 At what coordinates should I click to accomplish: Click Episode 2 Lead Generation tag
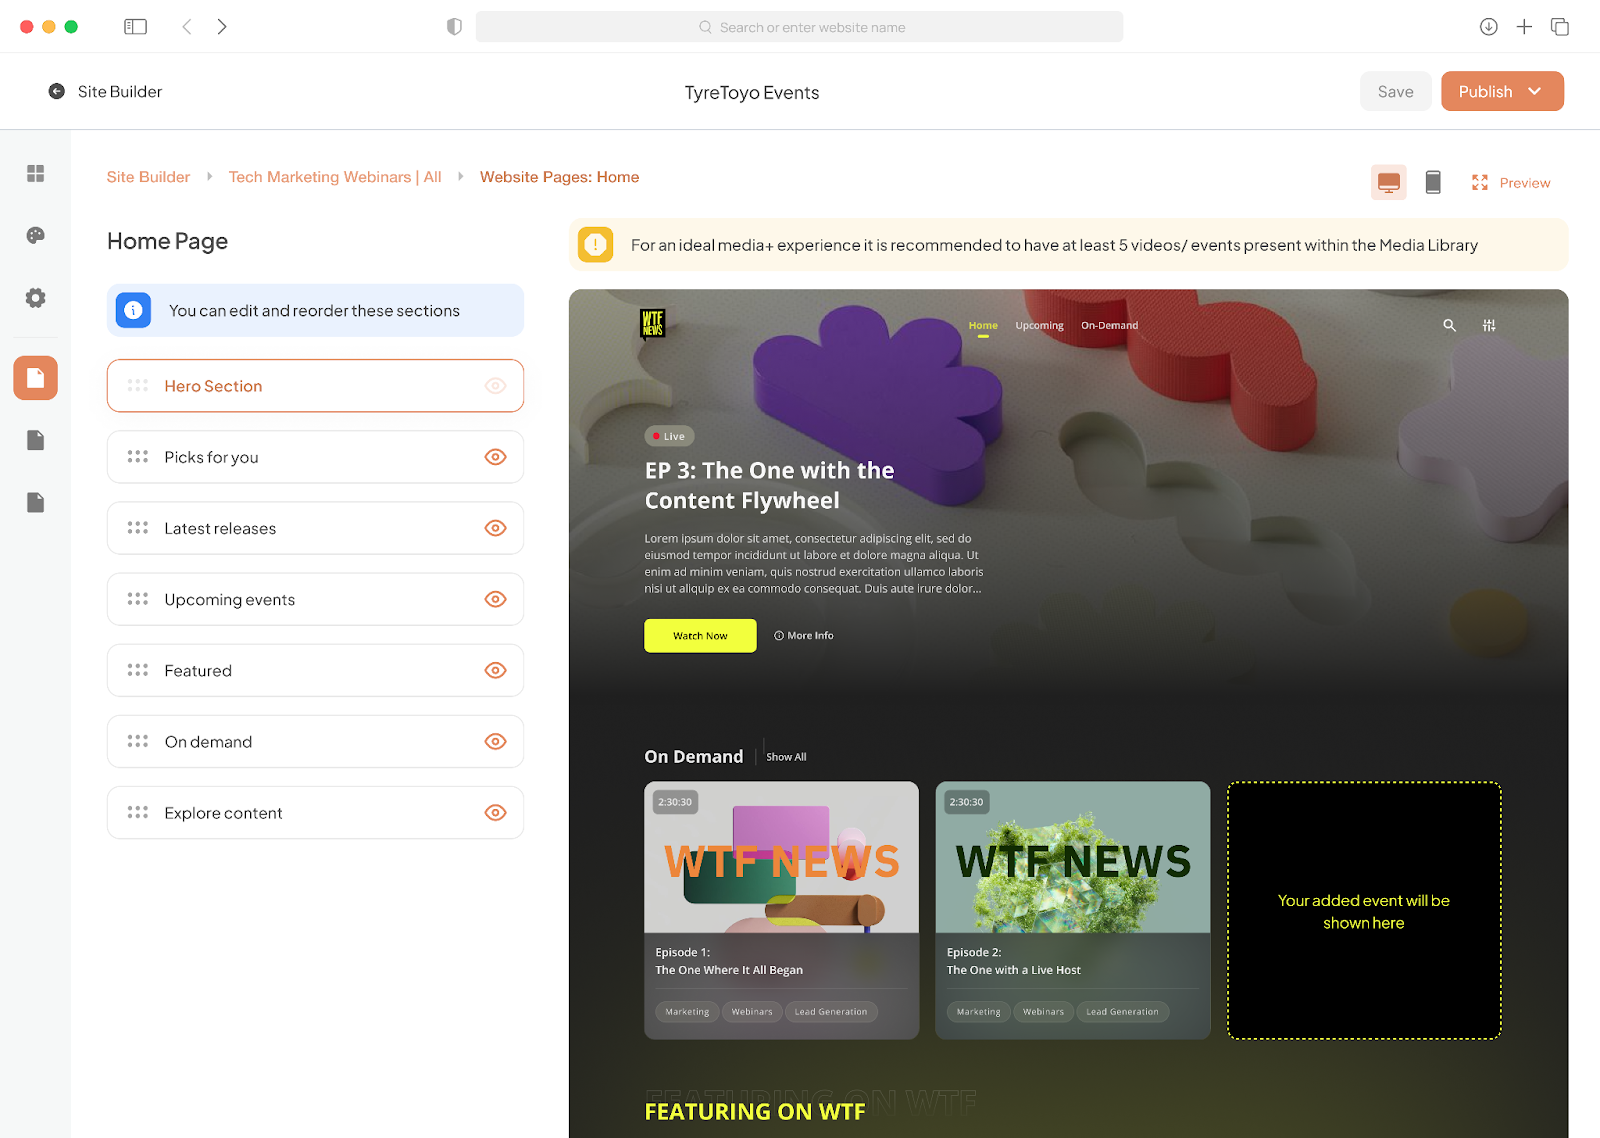tap(1122, 1012)
